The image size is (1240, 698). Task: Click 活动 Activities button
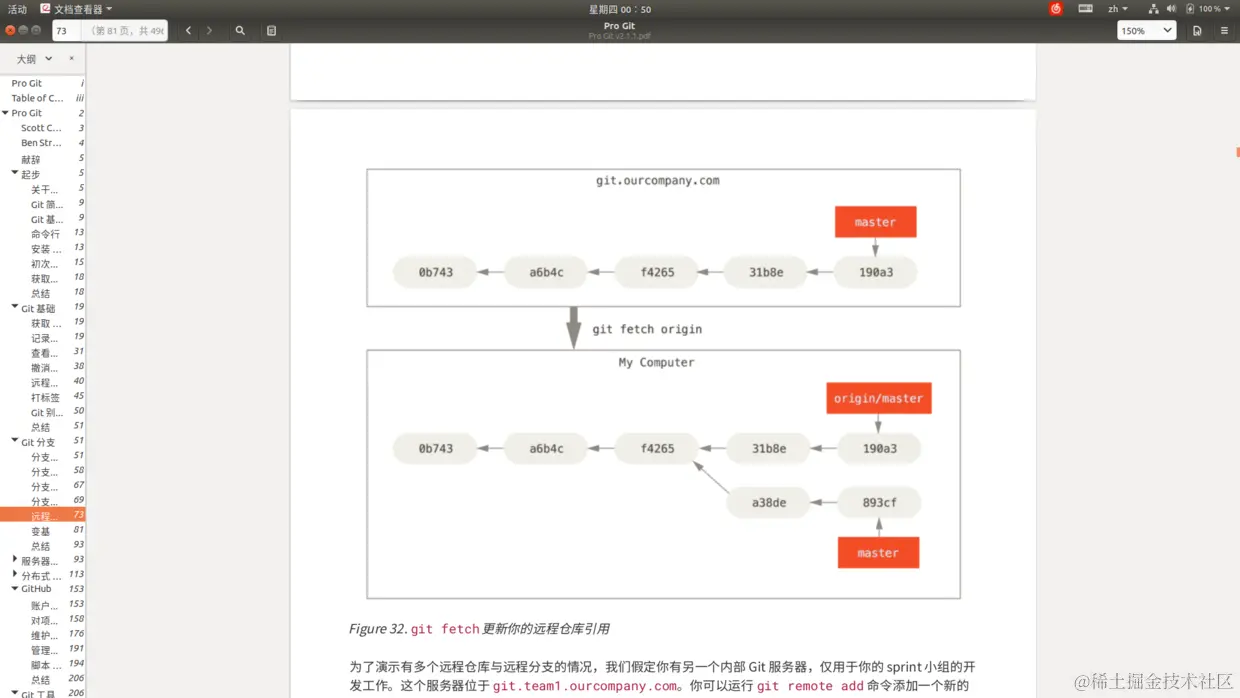coord(17,9)
